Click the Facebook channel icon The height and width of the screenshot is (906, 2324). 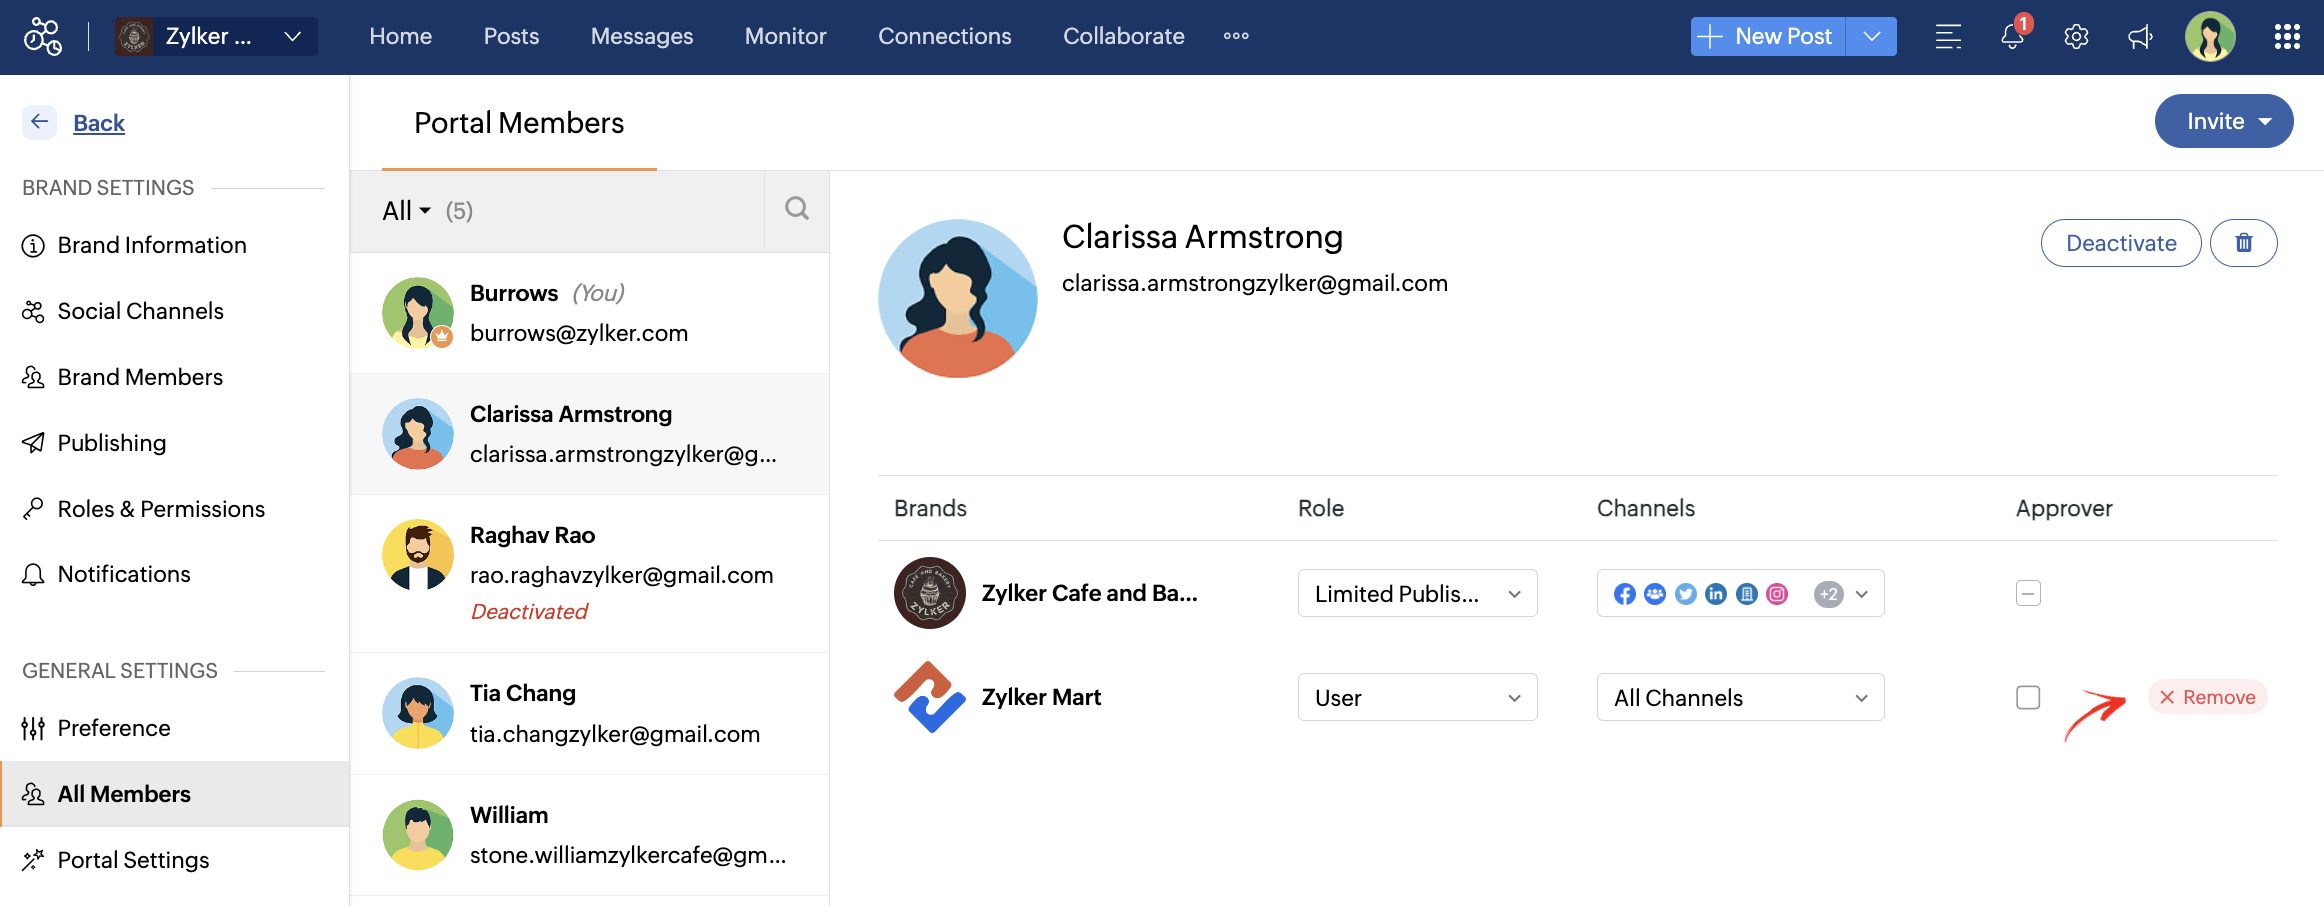(x=1625, y=594)
